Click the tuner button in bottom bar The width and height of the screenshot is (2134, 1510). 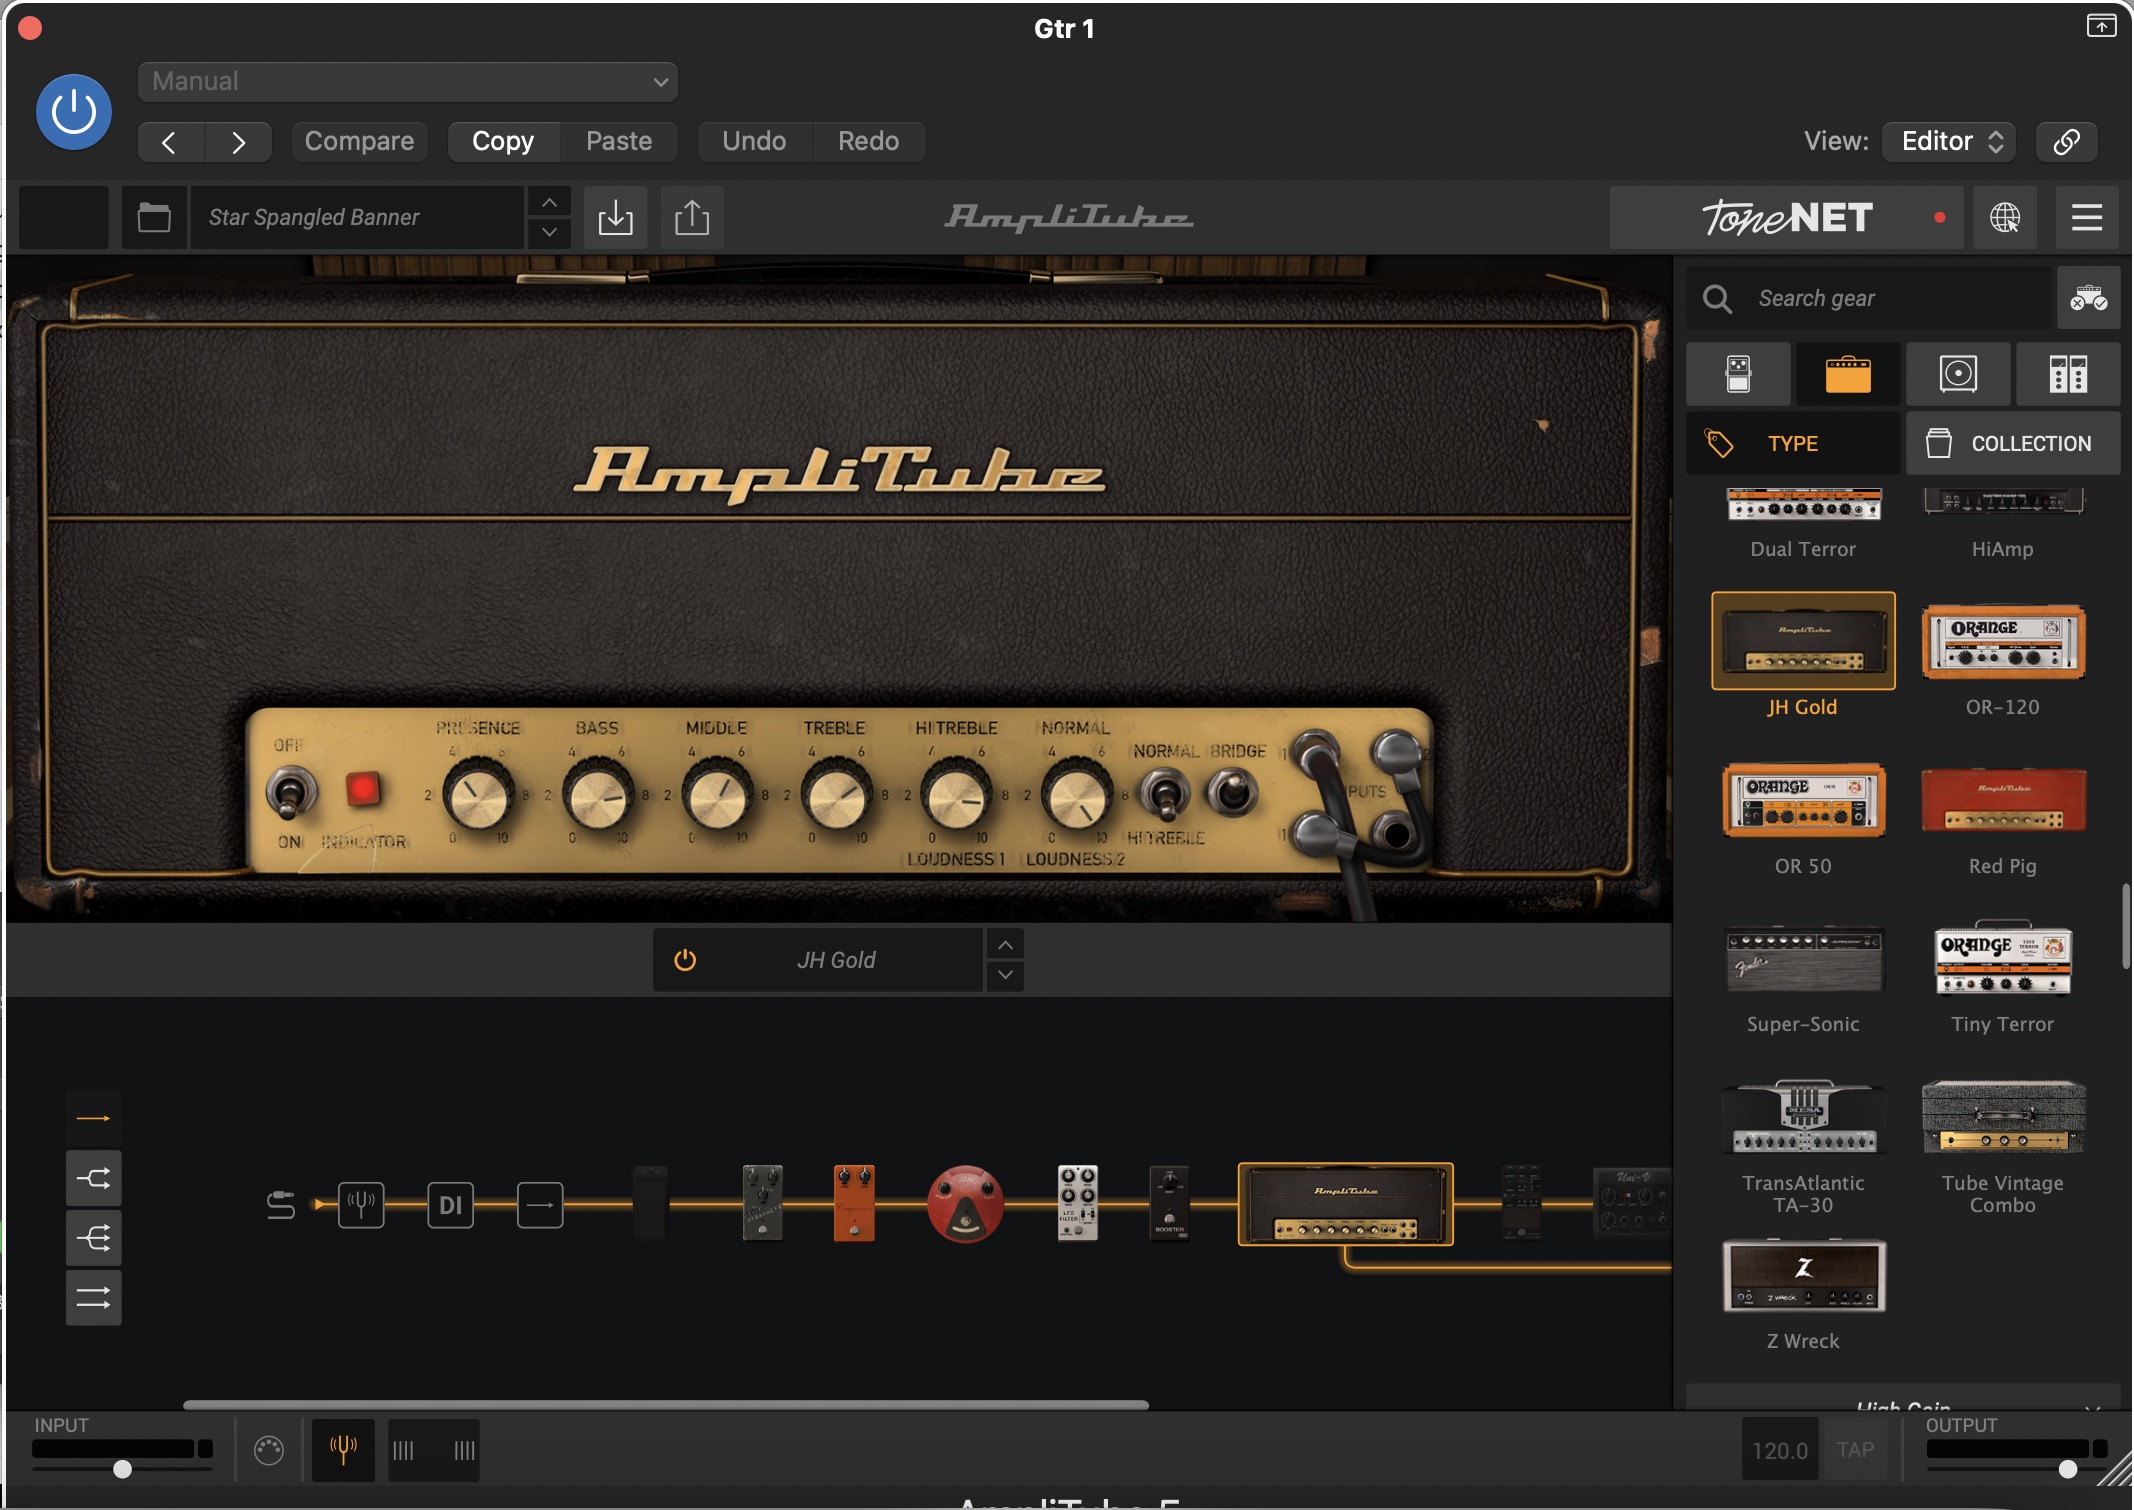point(343,1450)
